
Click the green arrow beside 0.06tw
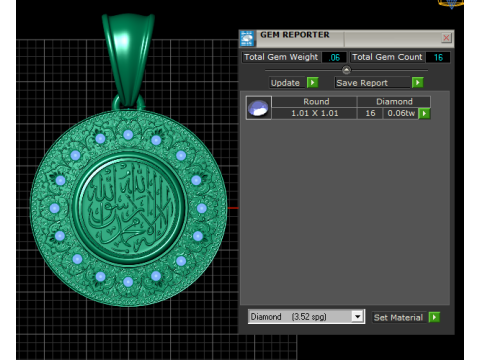424,113
